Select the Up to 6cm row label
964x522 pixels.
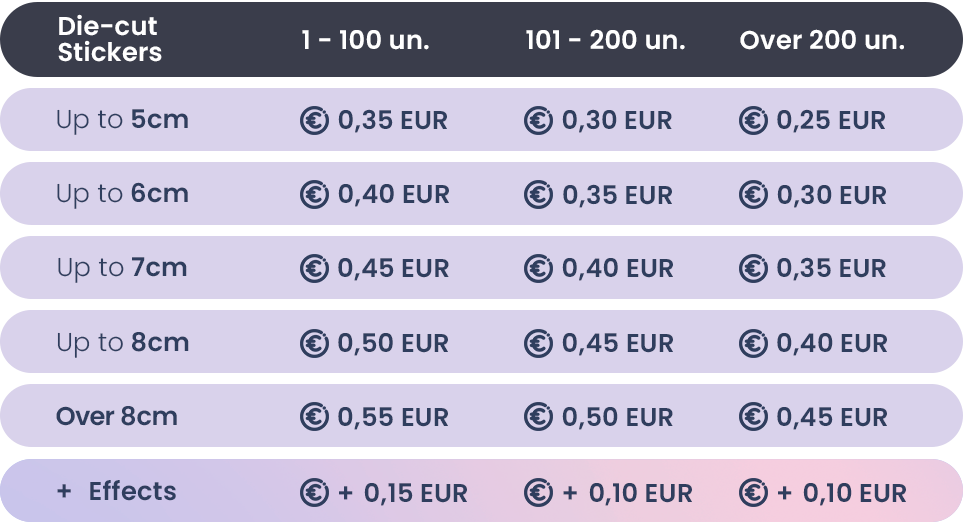[x=122, y=194]
